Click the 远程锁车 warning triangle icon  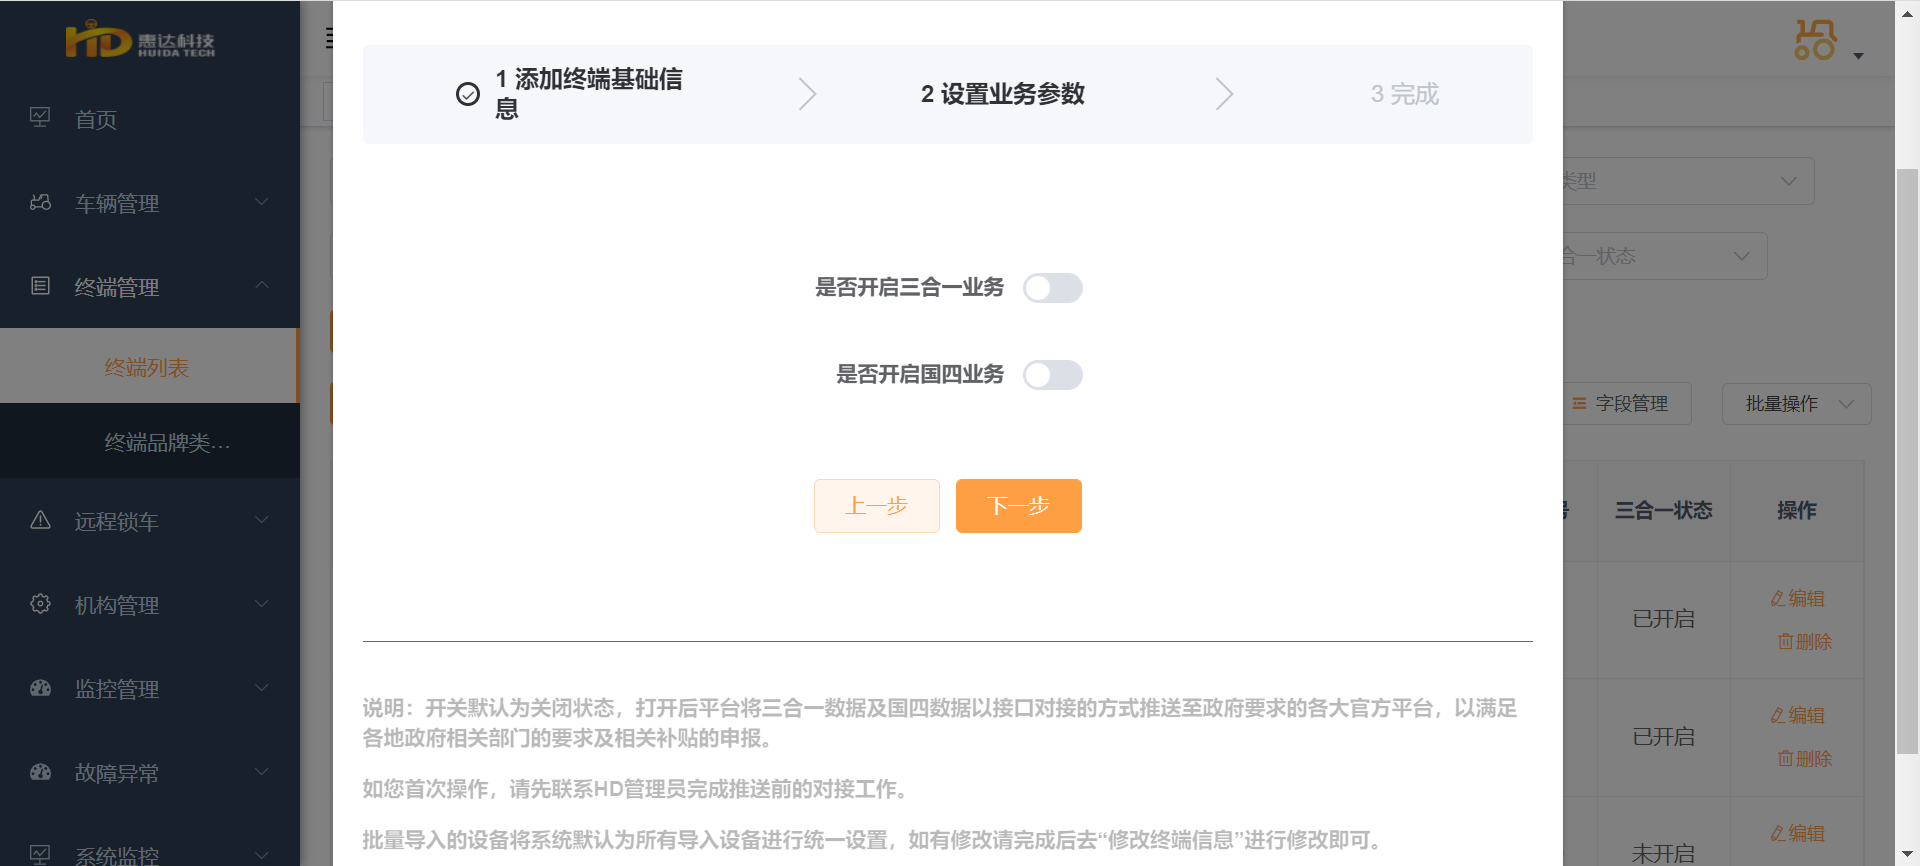click(x=40, y=520)
